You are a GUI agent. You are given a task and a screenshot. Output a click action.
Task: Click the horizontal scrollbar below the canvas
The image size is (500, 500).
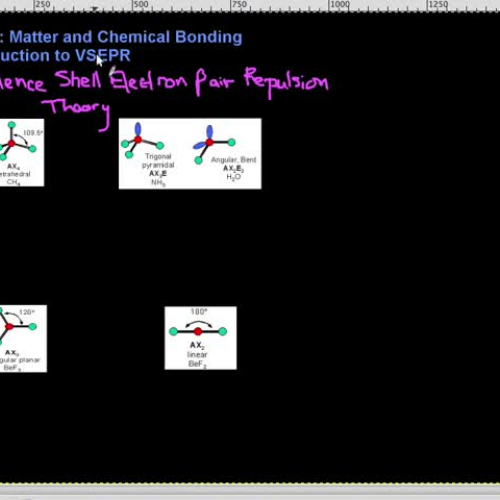coord(250,491)
